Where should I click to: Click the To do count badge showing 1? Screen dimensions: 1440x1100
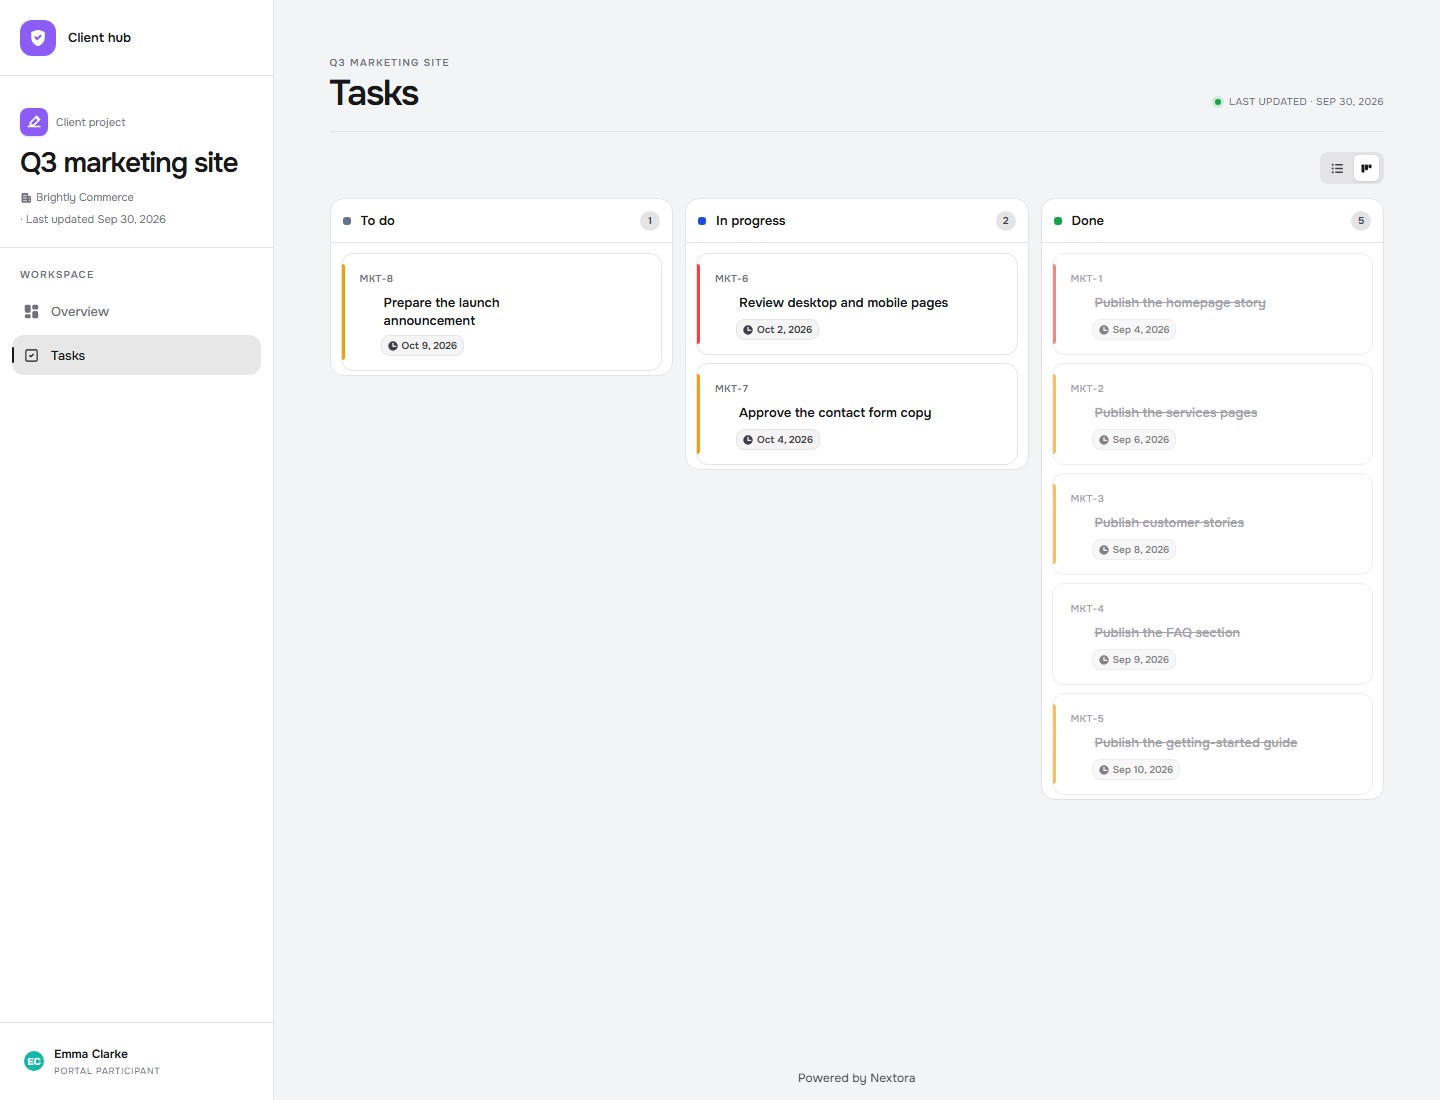650,221
